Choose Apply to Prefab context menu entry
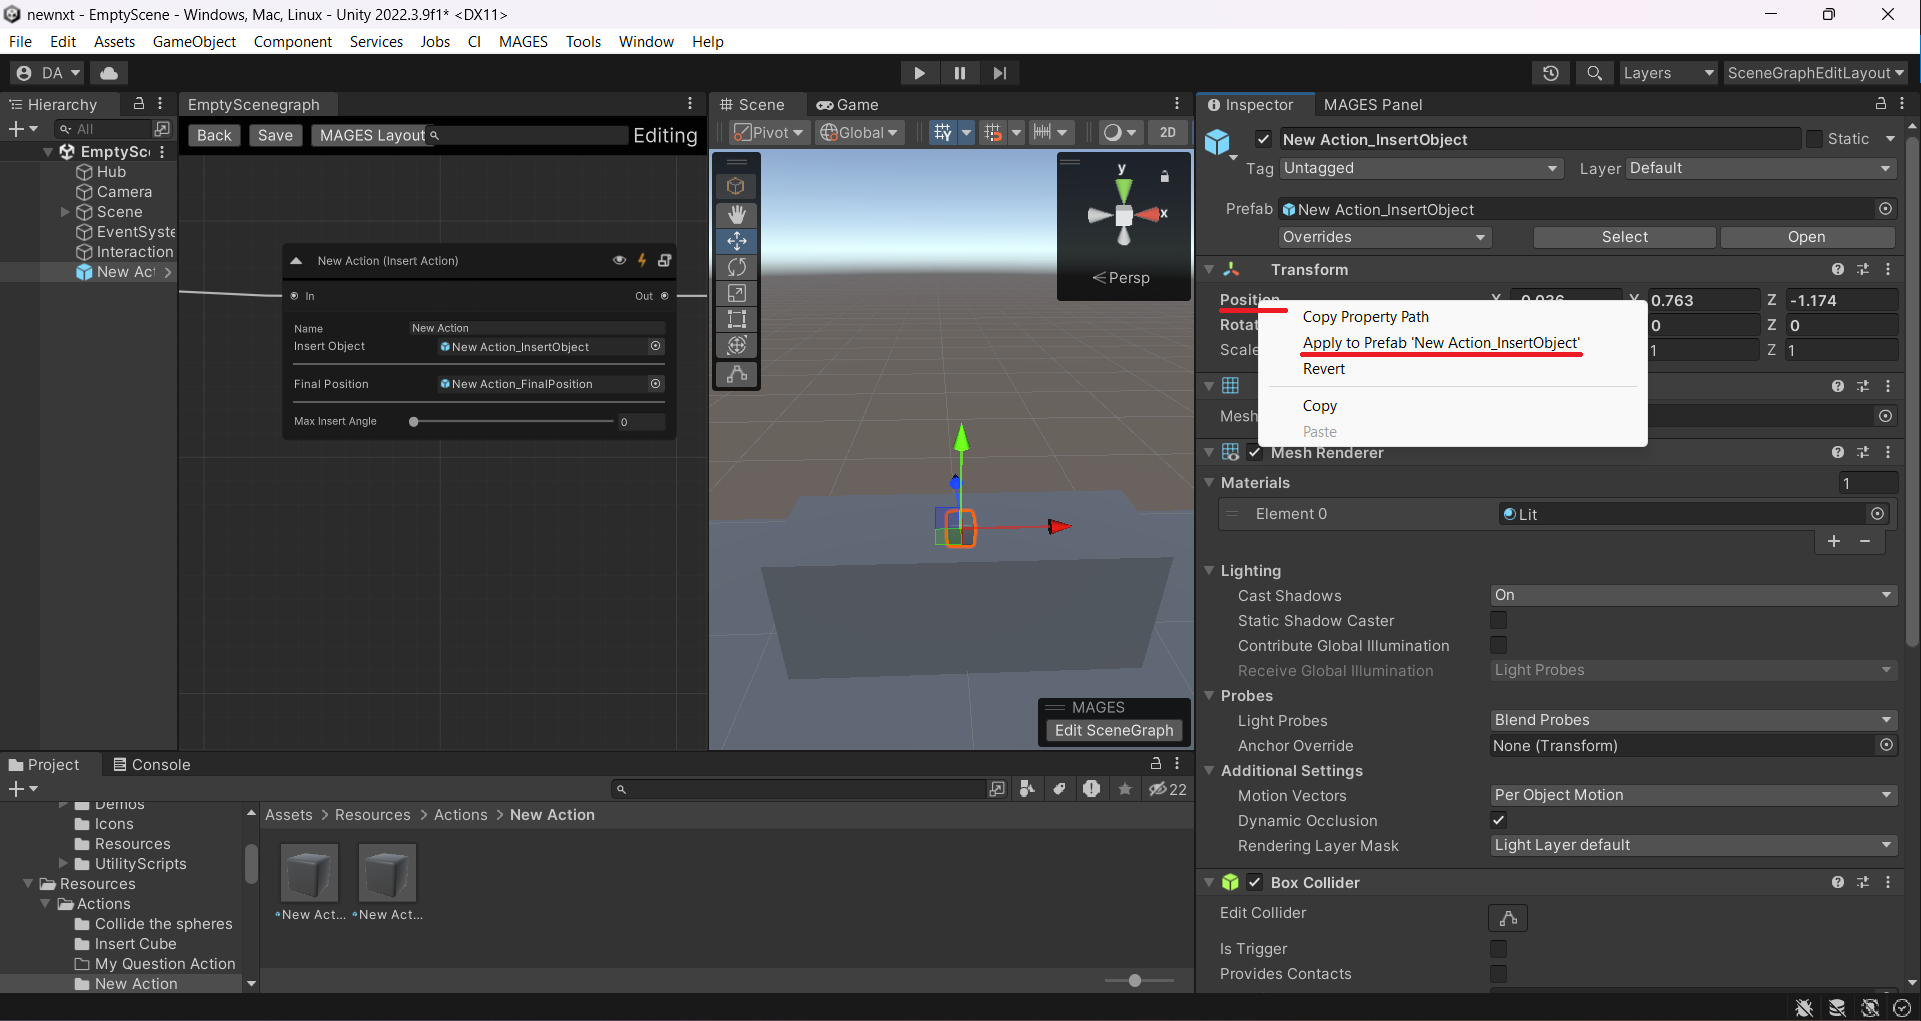The height and width of the screenshot is (1021, 1921). (1441, 342)
